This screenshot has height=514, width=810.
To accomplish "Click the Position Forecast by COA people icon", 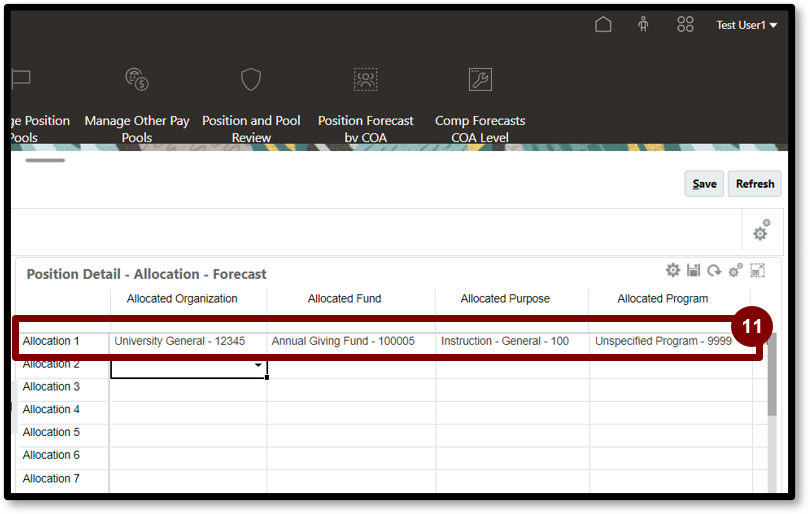I will point(365,80).
